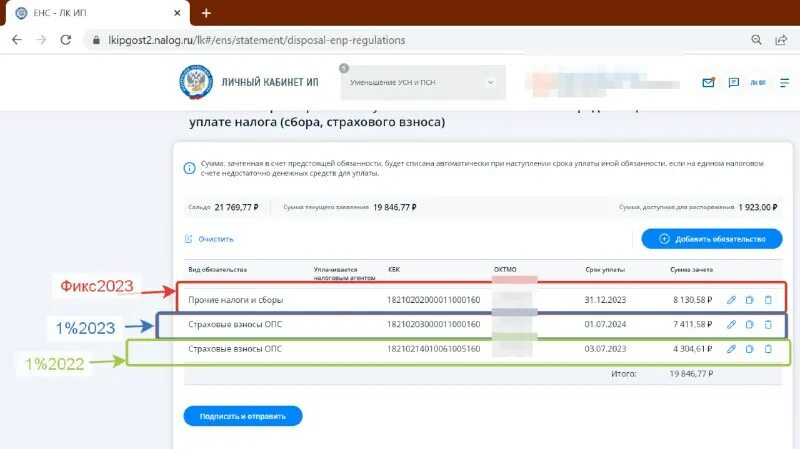Click the due date 31.12.2023
Viewport: 800px width, 449px height.
tap(605, 300)
